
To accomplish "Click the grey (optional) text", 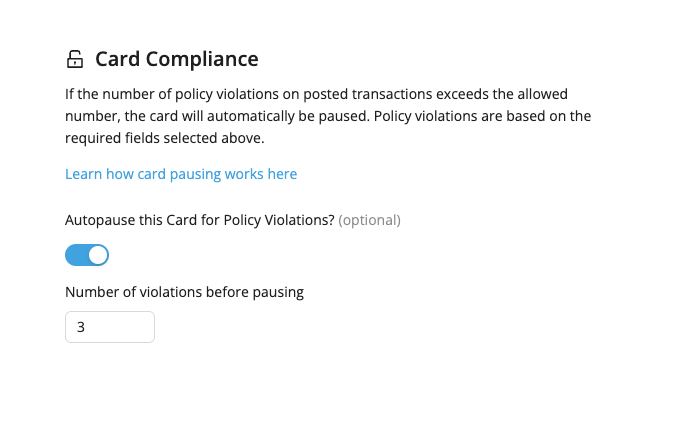I will tap(369, 220).
